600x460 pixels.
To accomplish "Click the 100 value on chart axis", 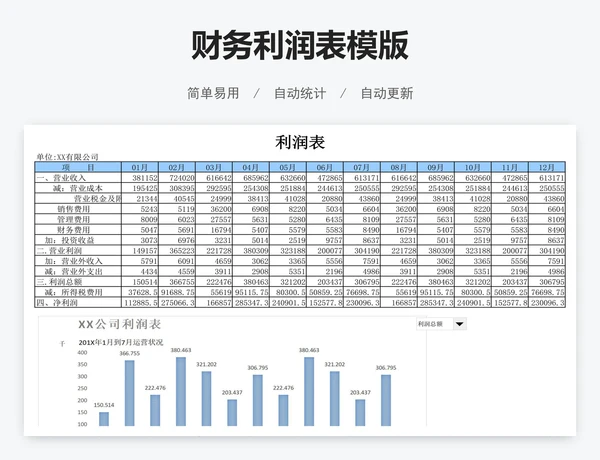I will 82,424.
